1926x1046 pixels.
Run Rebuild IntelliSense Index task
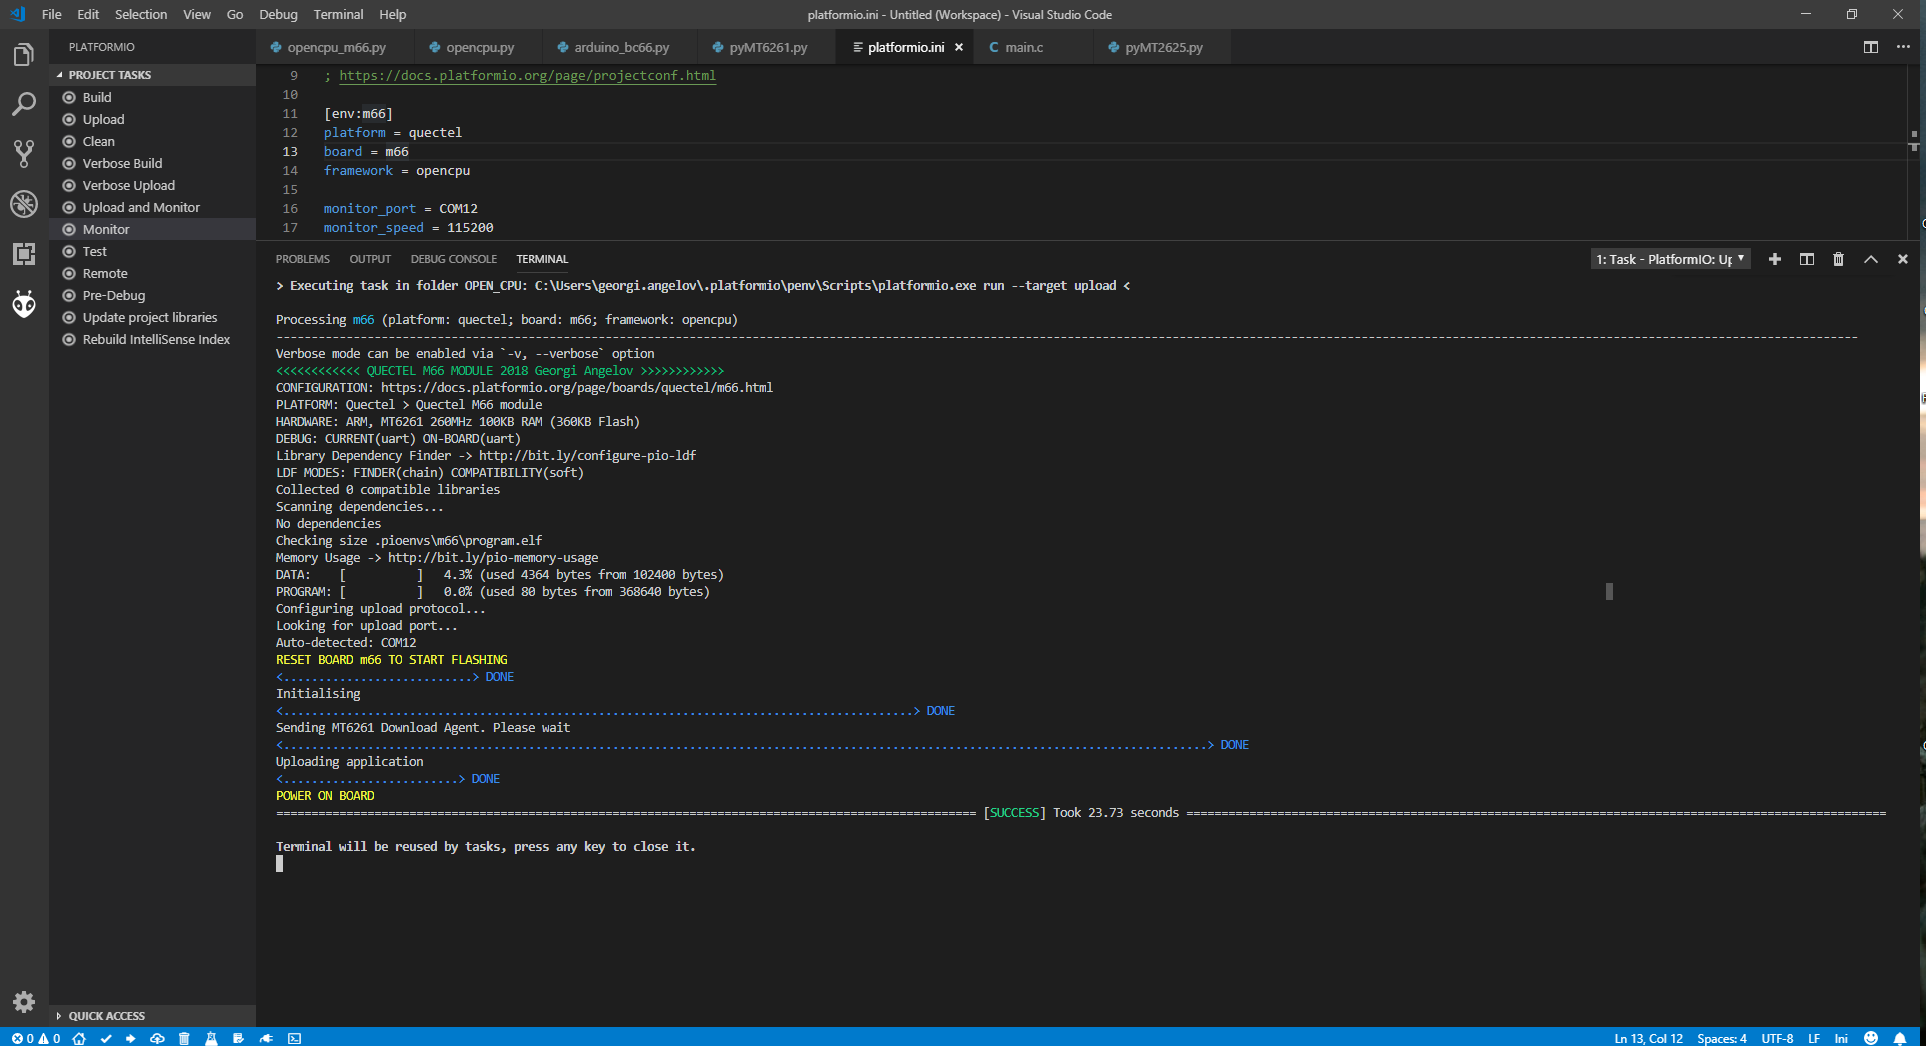(x=152, y=339)
